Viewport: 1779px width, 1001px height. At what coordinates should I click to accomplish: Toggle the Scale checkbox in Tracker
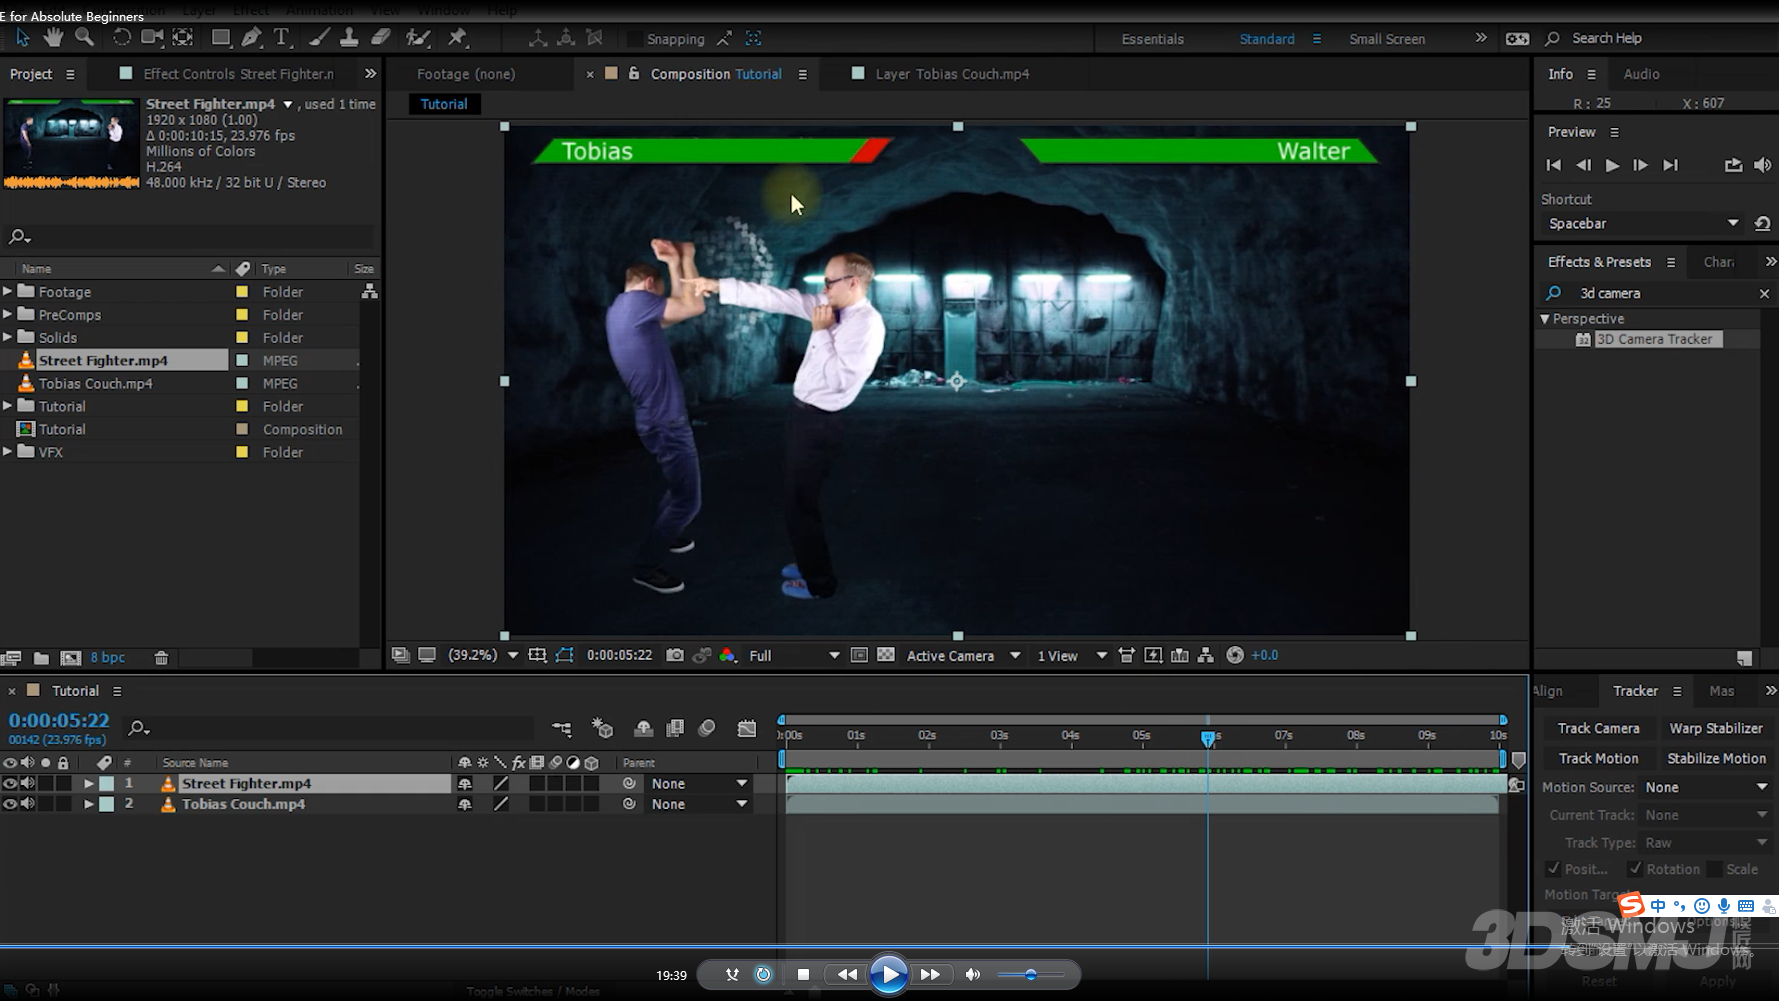1714,869
